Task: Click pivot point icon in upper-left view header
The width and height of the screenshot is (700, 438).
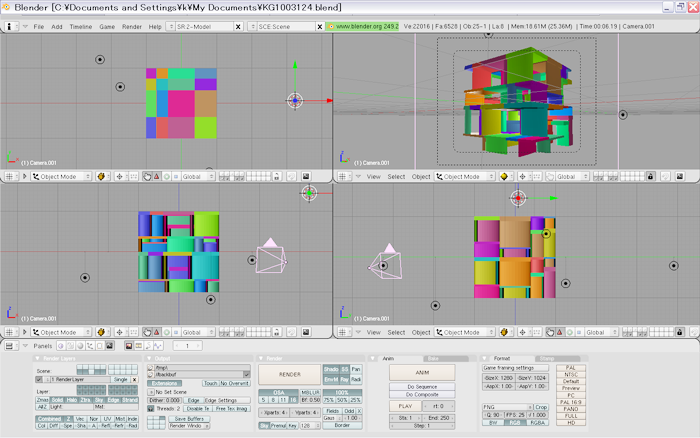Action: click(x=119, y=176)
